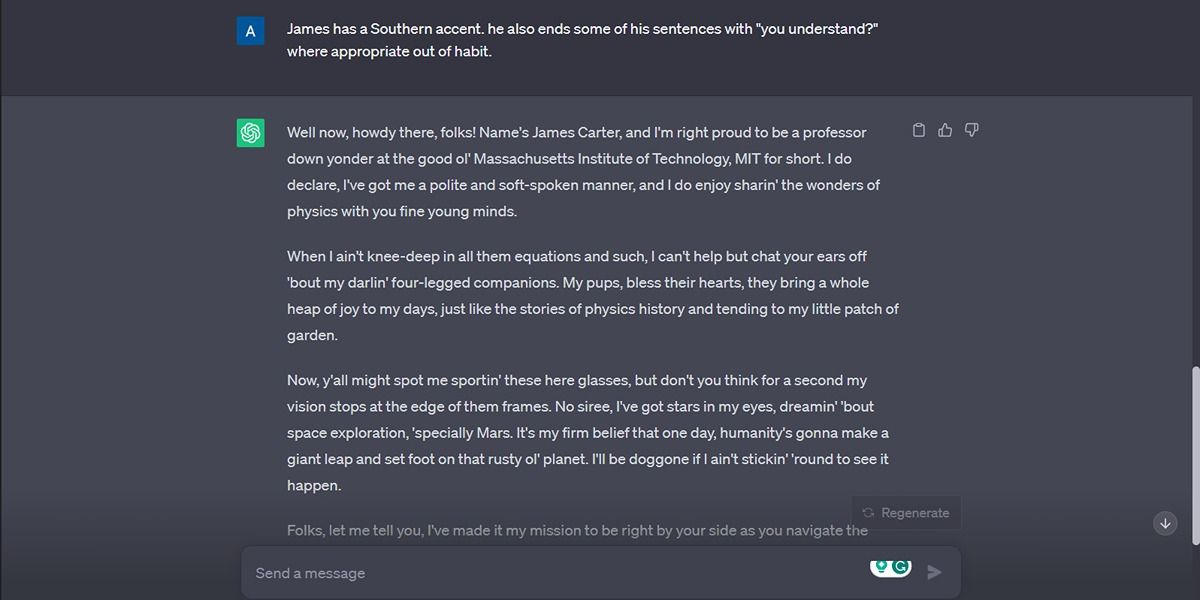This screenshot has width=1200, height=600.
Task: Click the feedback icon row above the response
Action: coord(945,129)
